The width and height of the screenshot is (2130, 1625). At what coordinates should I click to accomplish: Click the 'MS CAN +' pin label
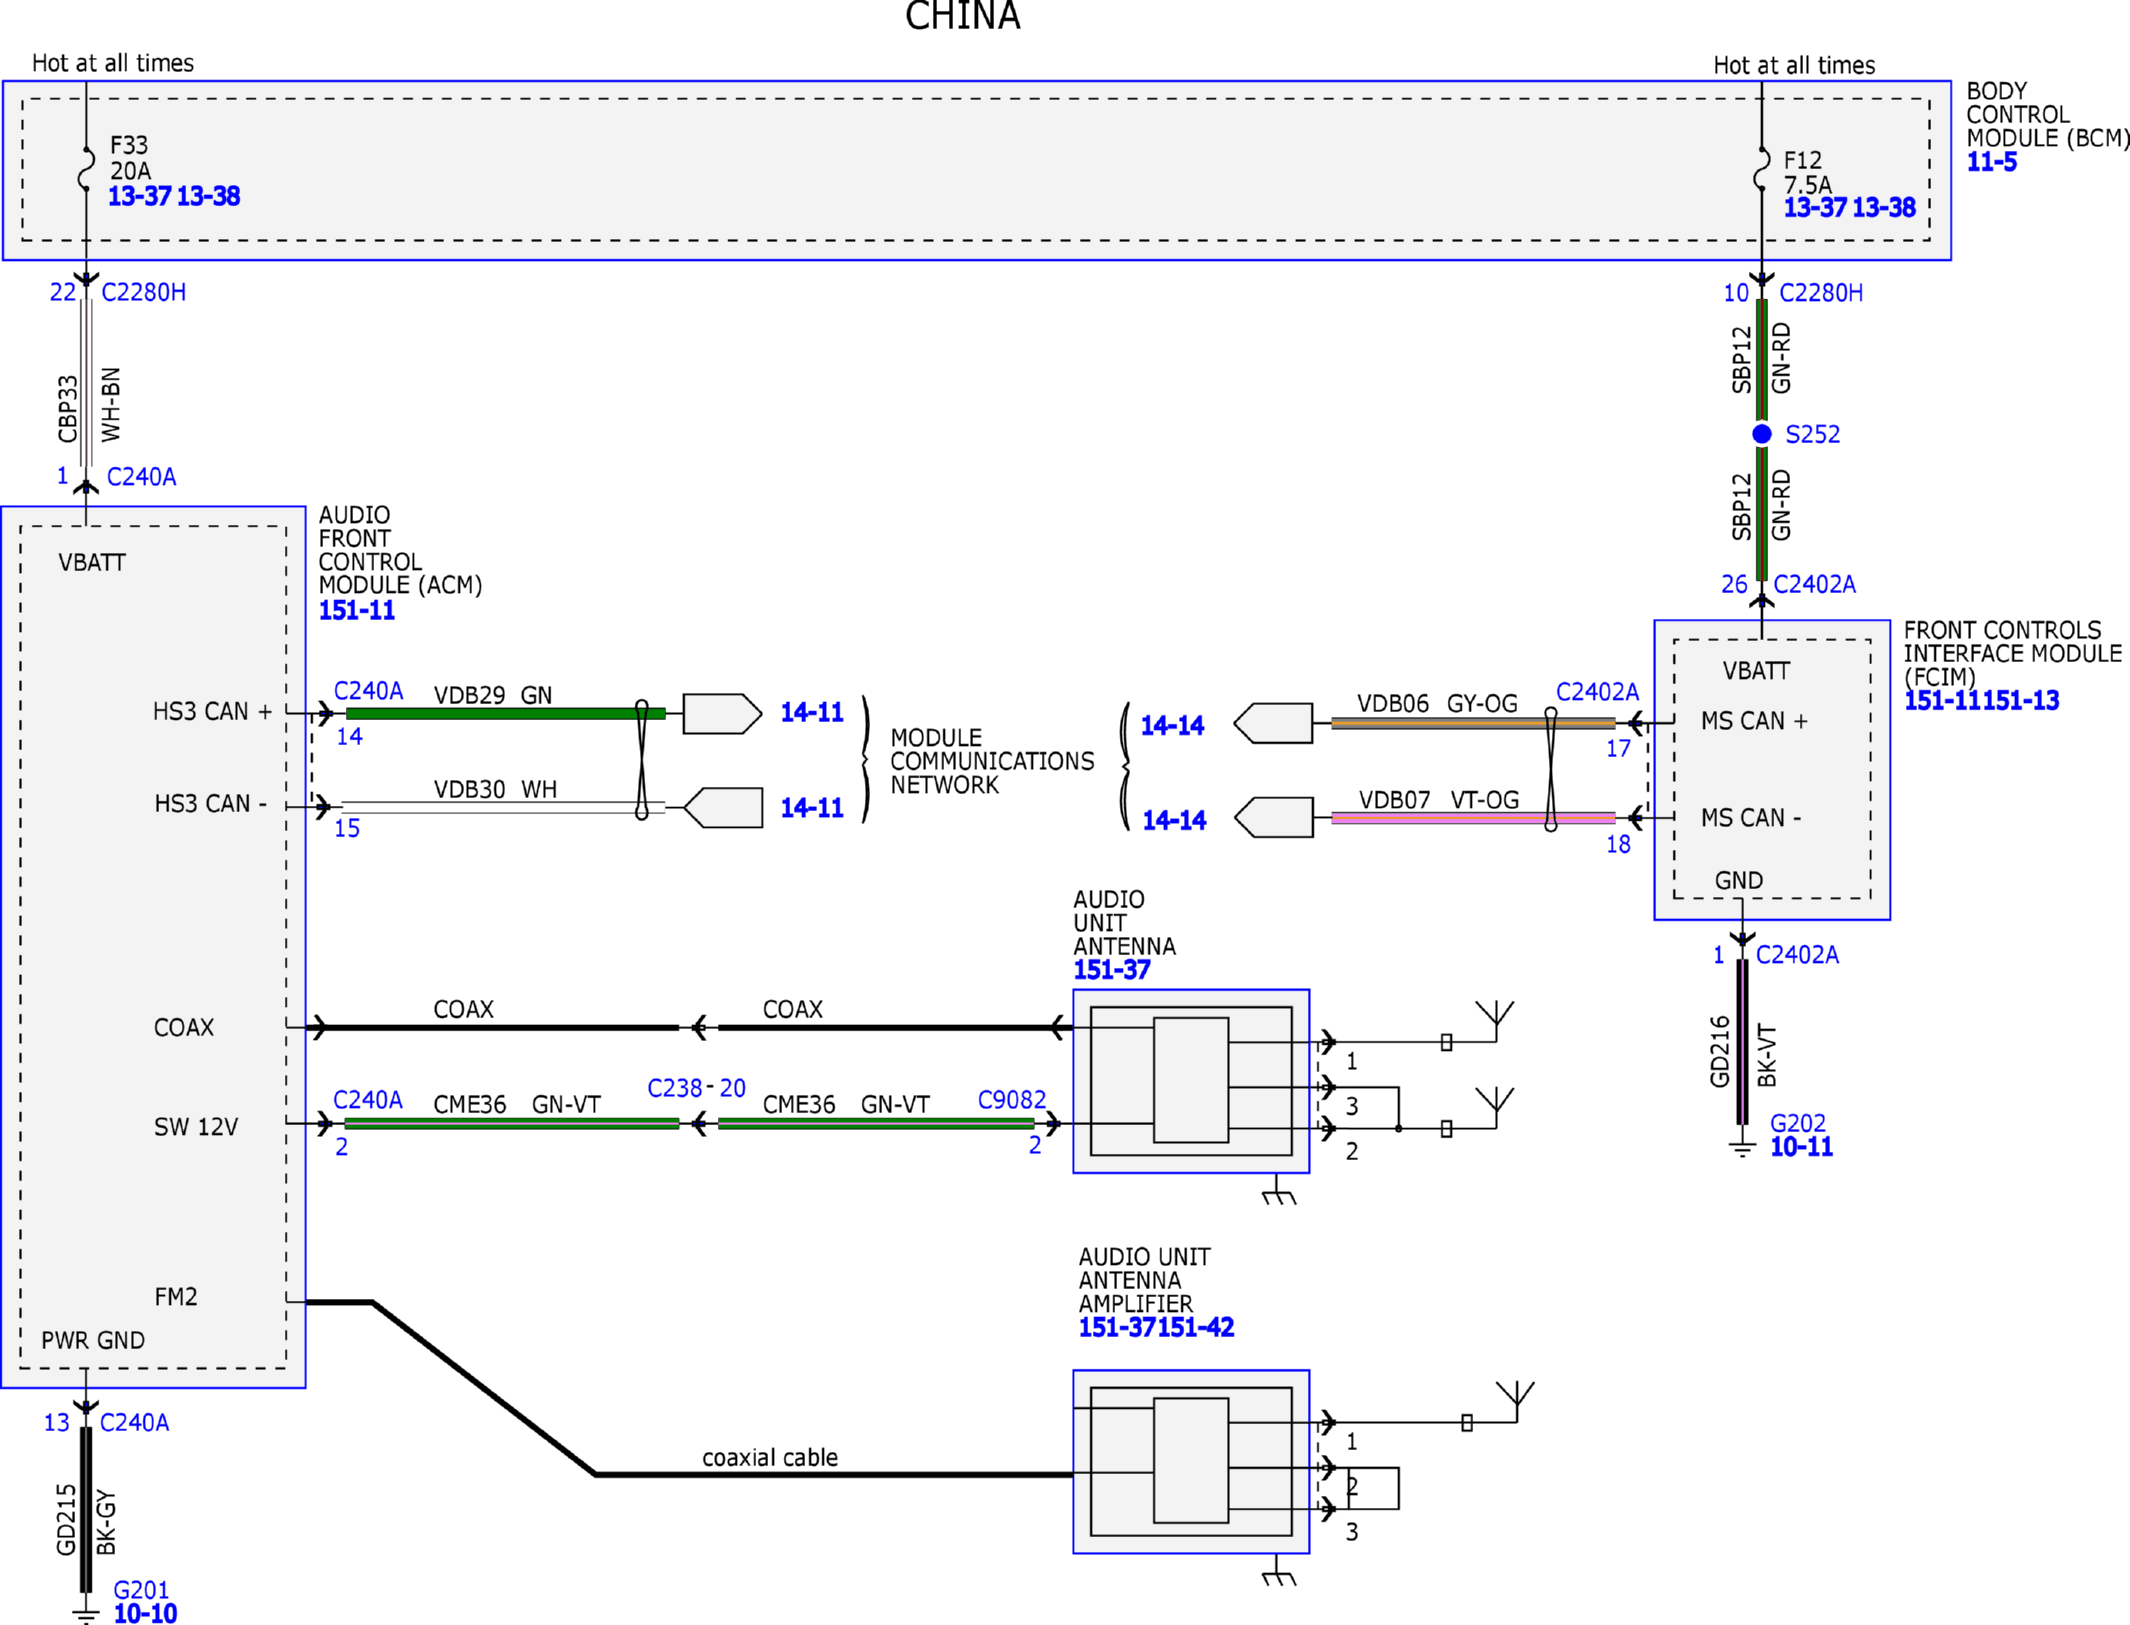click(1755, 721)
